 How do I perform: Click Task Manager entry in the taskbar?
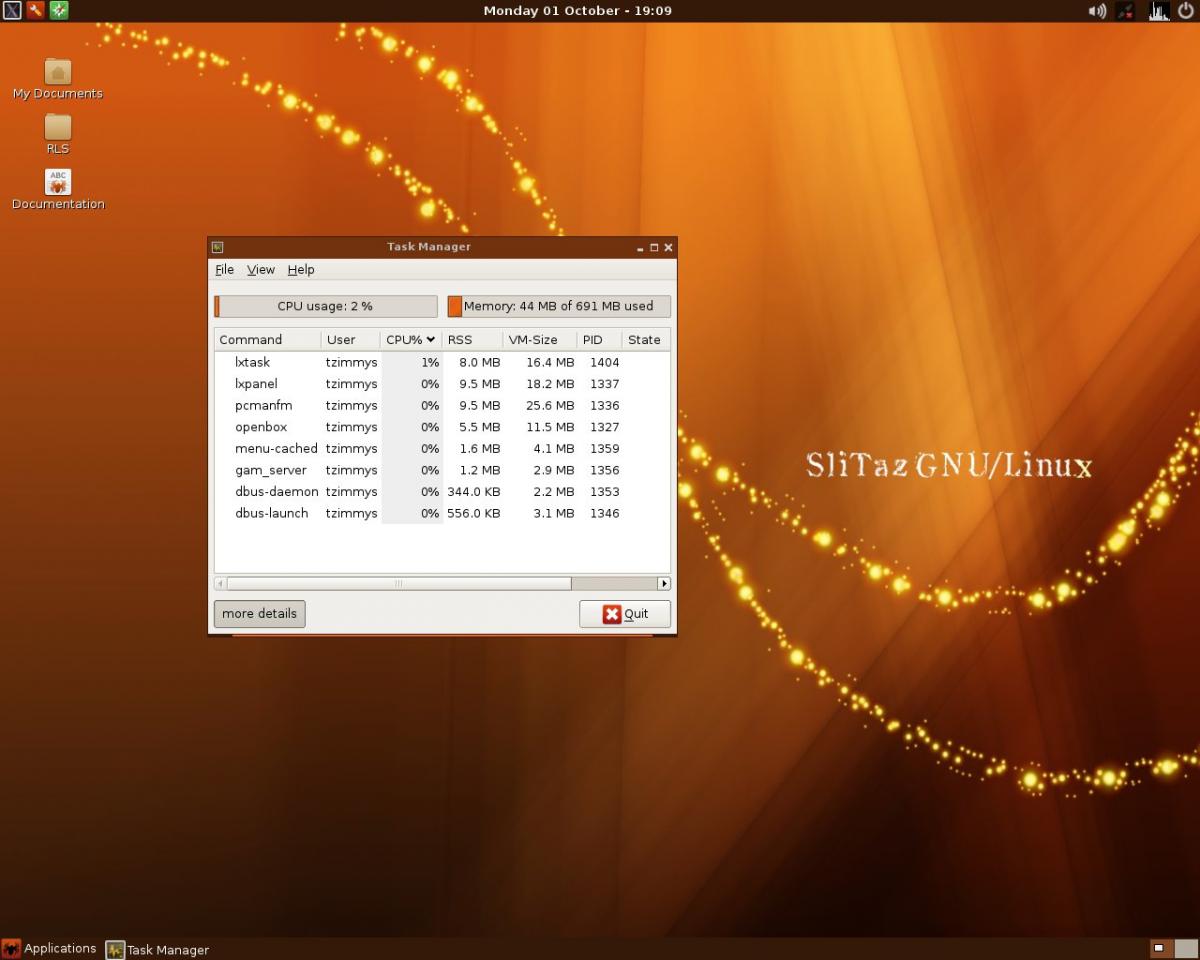[x=158, y=950]
